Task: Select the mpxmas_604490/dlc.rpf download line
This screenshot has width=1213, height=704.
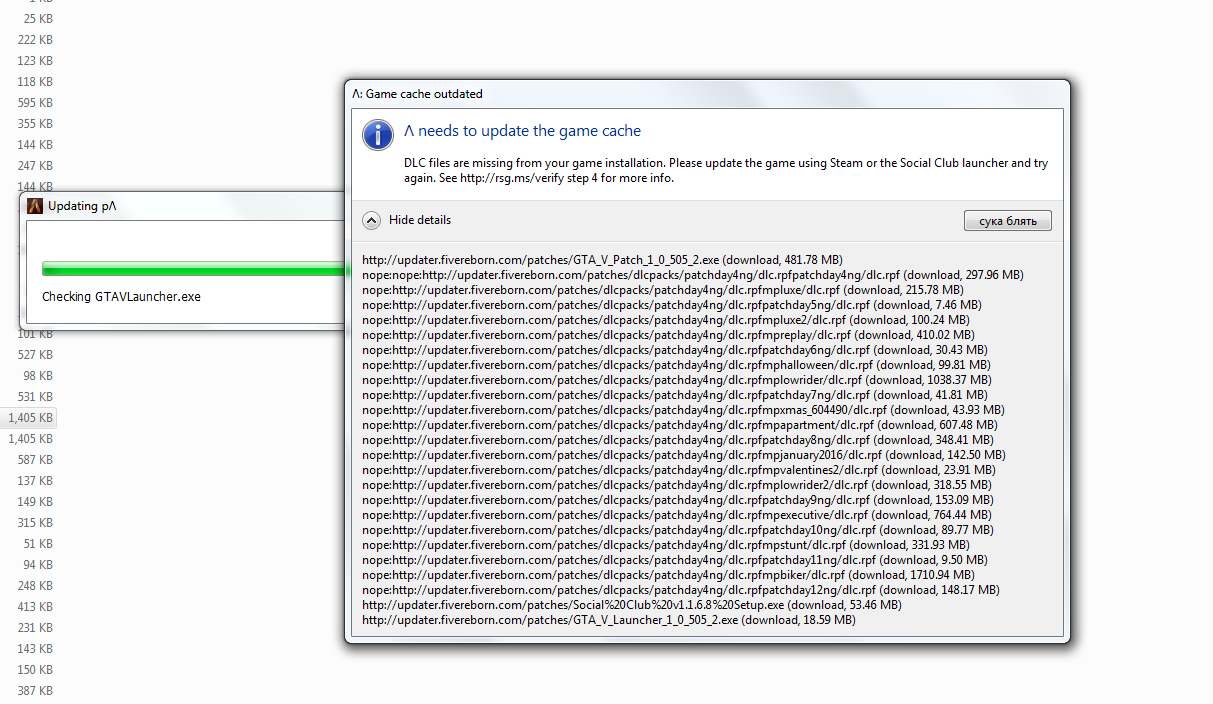Action: pyautogui.click(x=684, y=410)
